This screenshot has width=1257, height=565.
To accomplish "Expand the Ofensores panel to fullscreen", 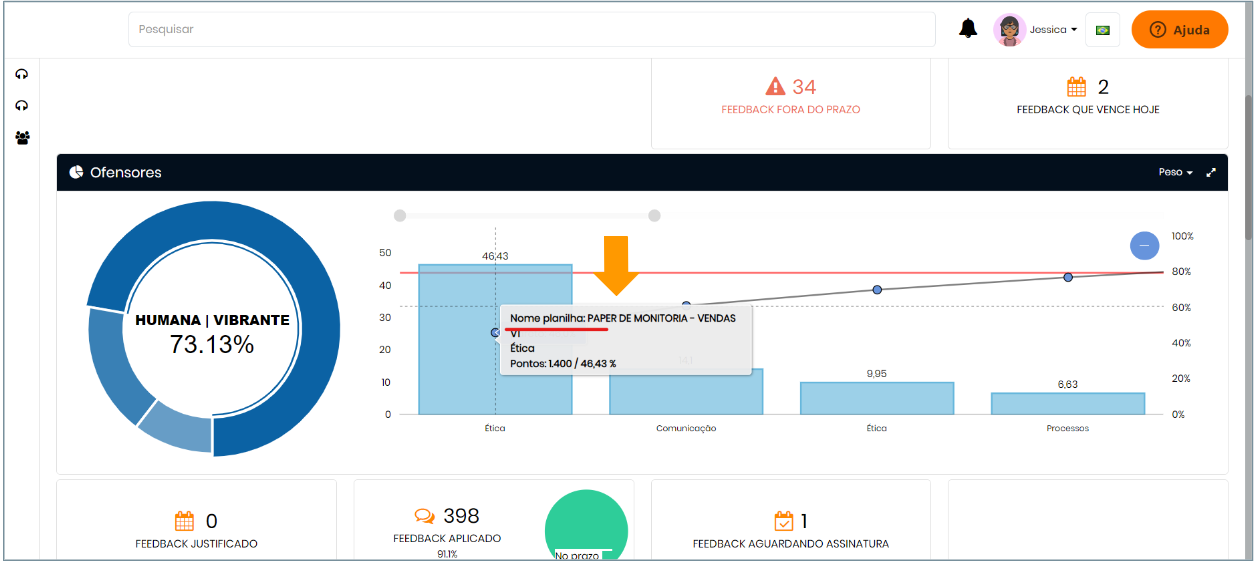I will (x=1211, y=173).
